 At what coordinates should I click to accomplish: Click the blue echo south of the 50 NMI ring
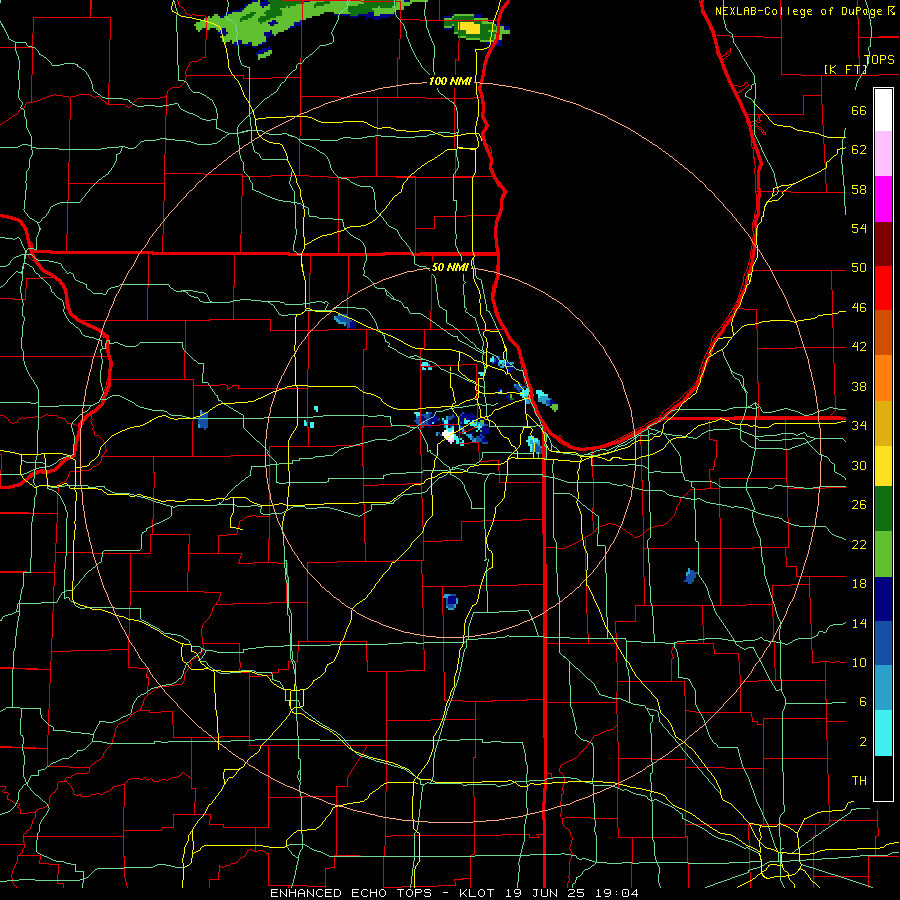451,601
